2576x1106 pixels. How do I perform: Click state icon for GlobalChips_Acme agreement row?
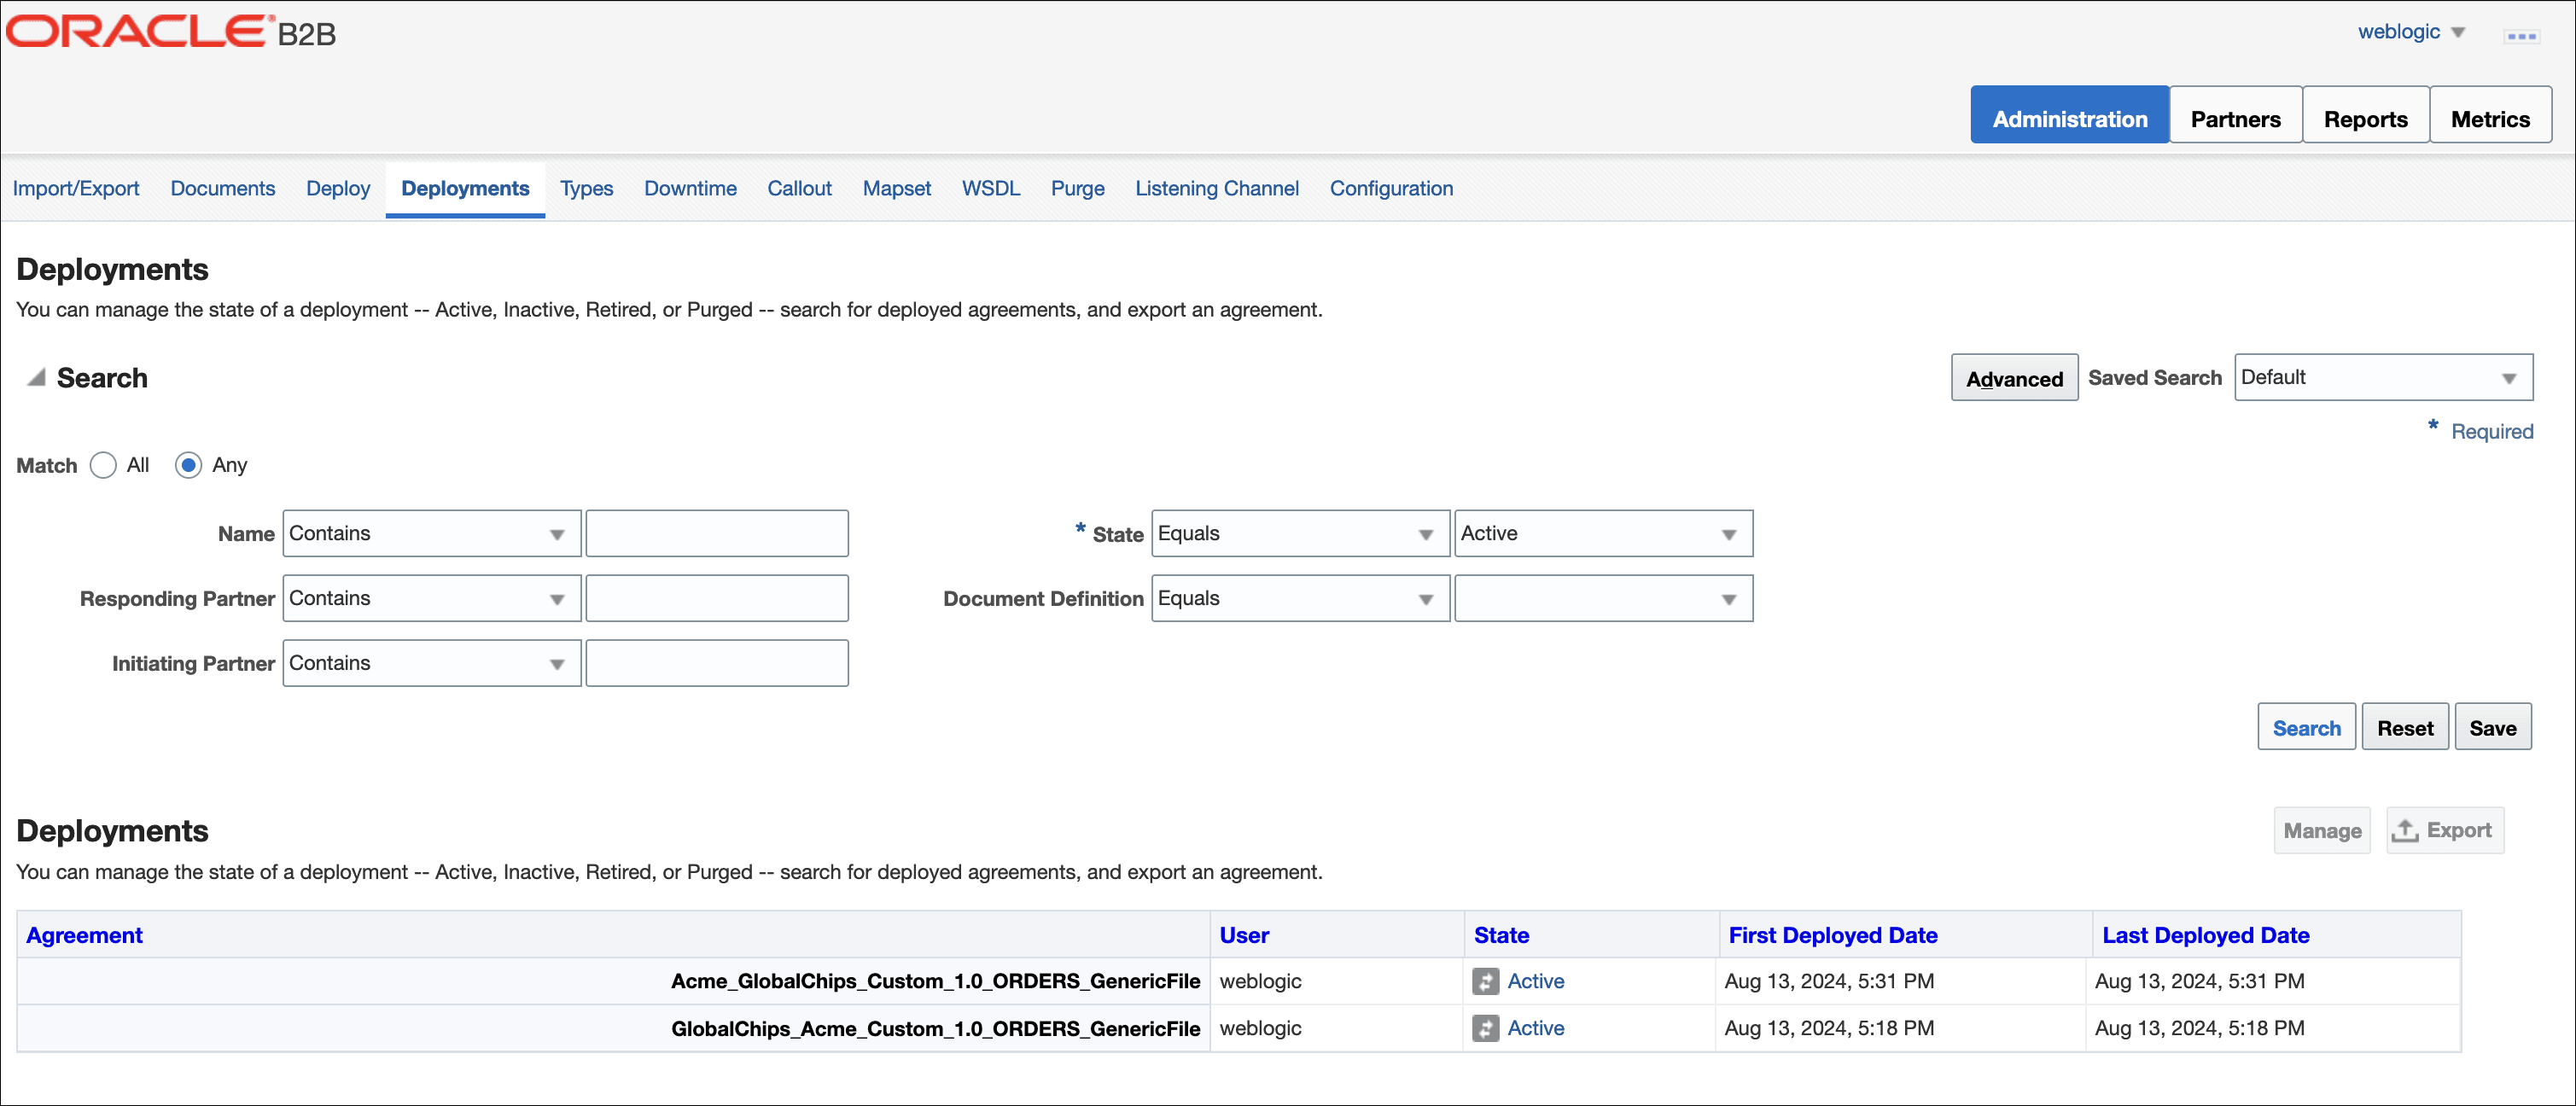pos(1485,1028)
